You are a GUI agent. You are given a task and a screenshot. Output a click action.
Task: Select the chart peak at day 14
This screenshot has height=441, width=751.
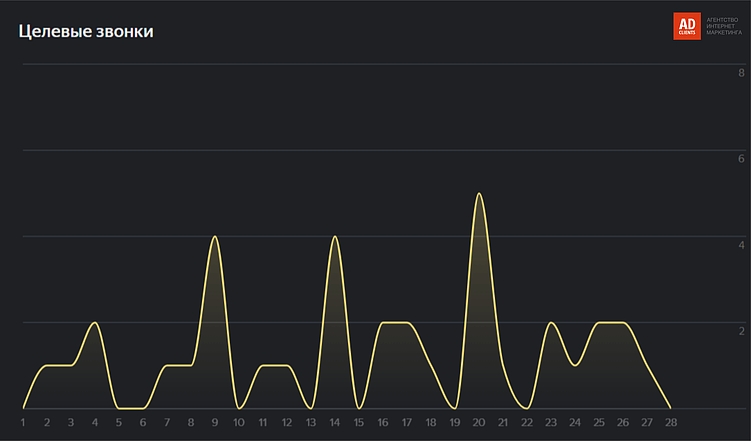pos(334,237)
